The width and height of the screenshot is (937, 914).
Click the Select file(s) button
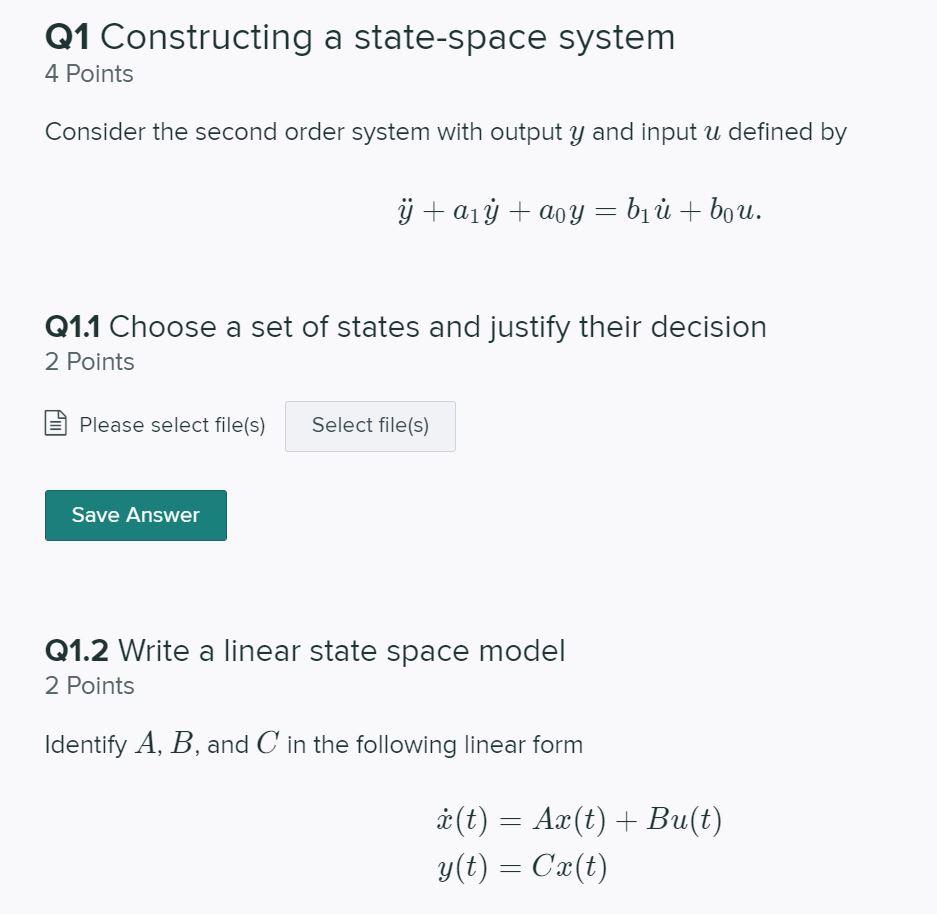tap(370, 426)
